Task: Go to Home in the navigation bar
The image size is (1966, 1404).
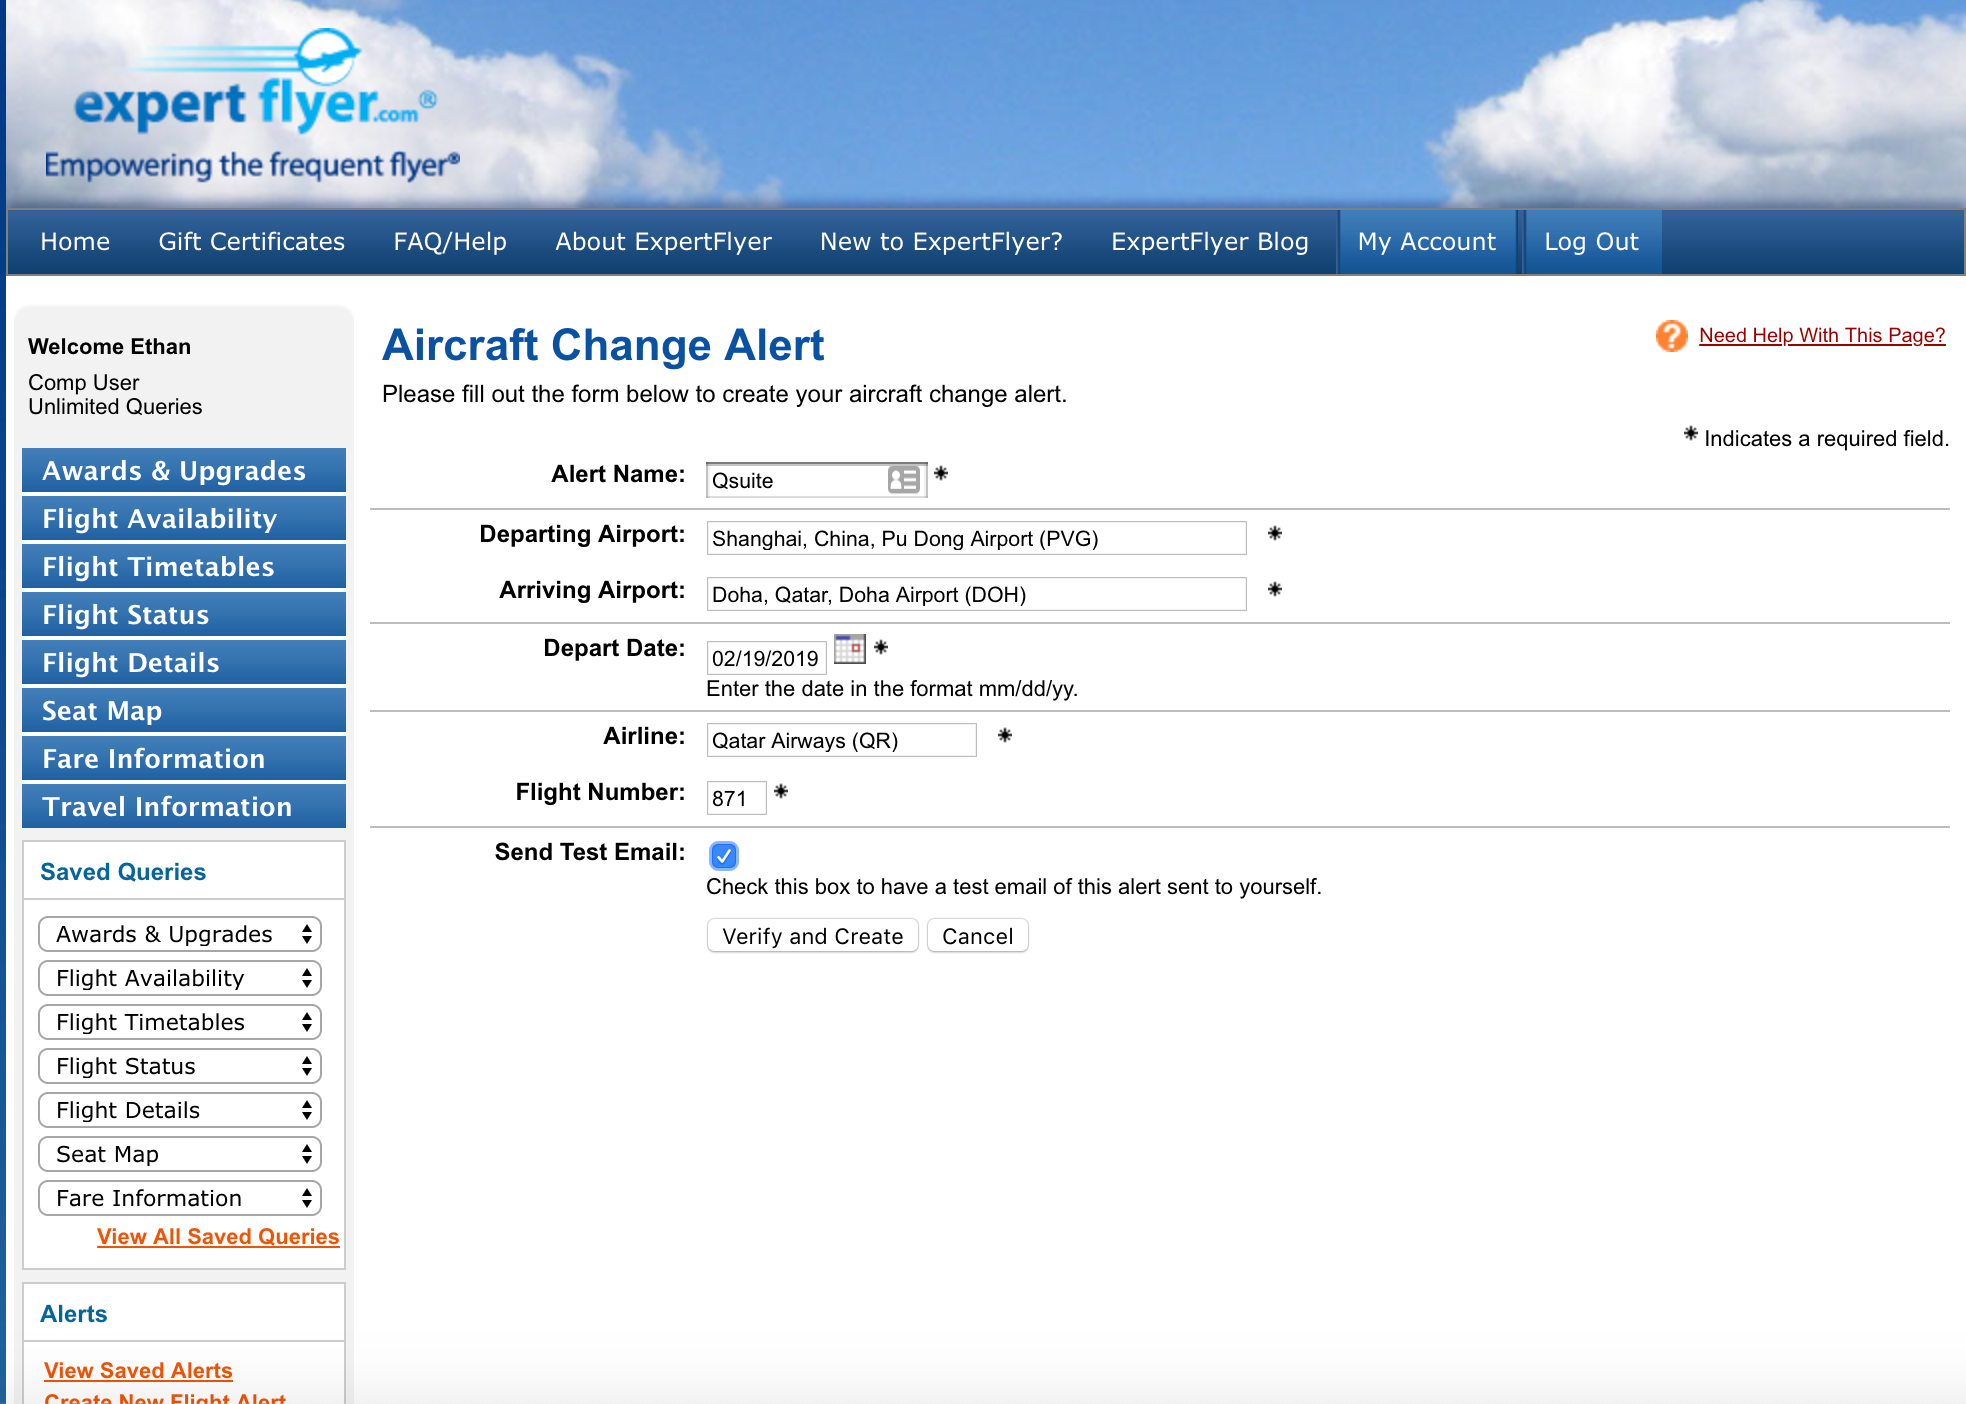Action: click(x=75, y=242)
